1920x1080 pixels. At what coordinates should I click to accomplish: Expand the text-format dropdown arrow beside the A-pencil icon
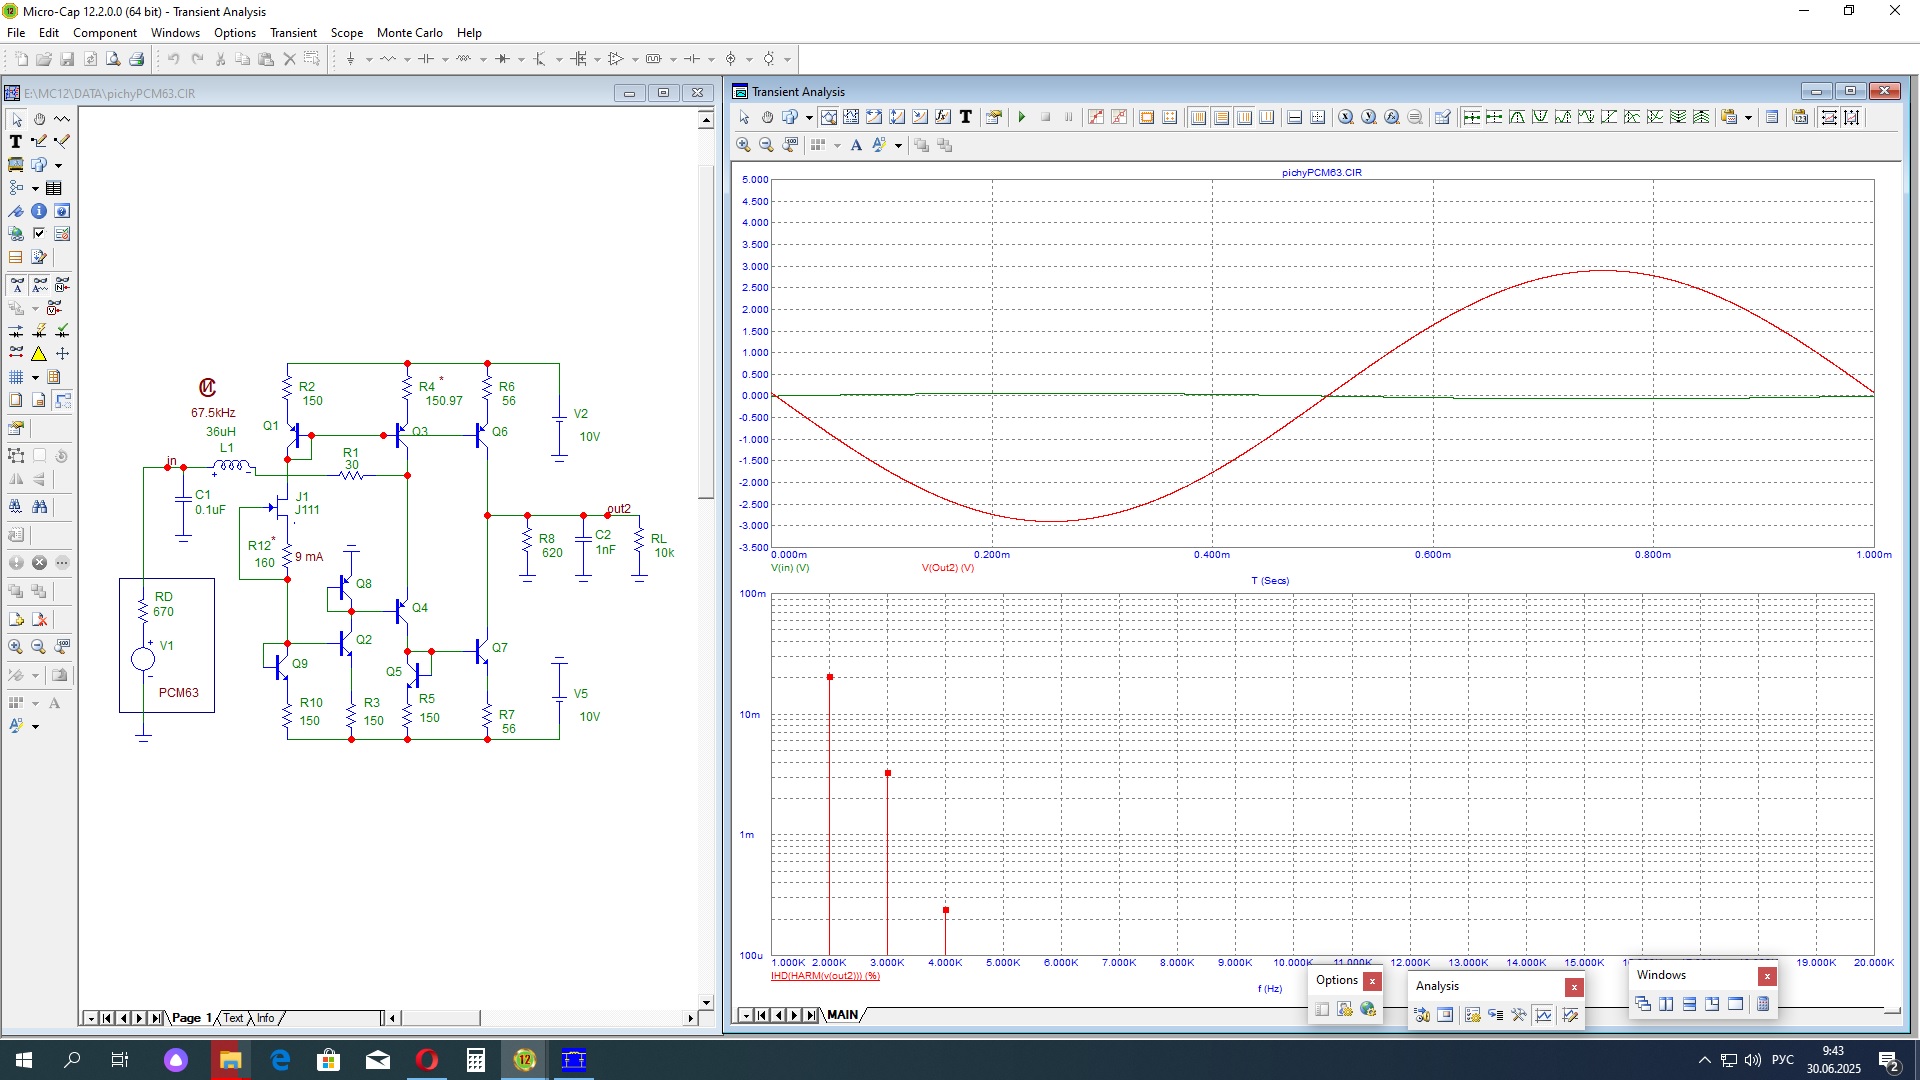[898, 146]
